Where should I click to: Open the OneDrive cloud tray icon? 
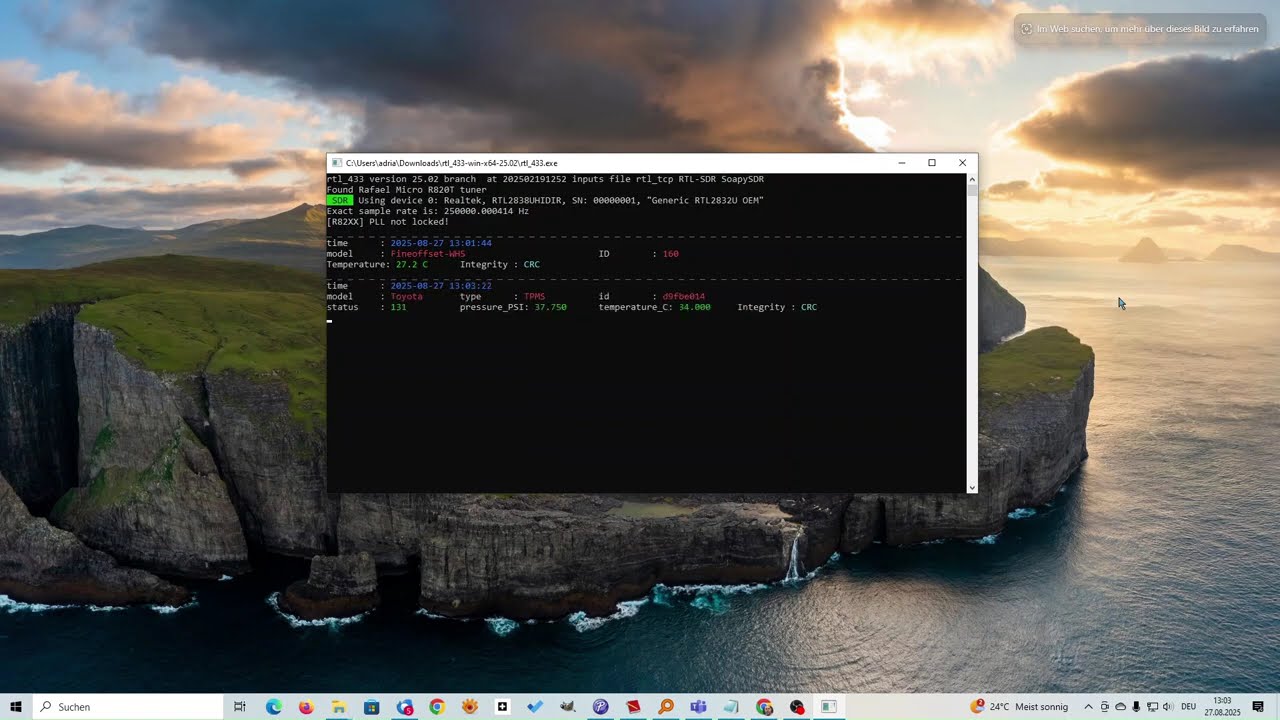pos(1120,707)
